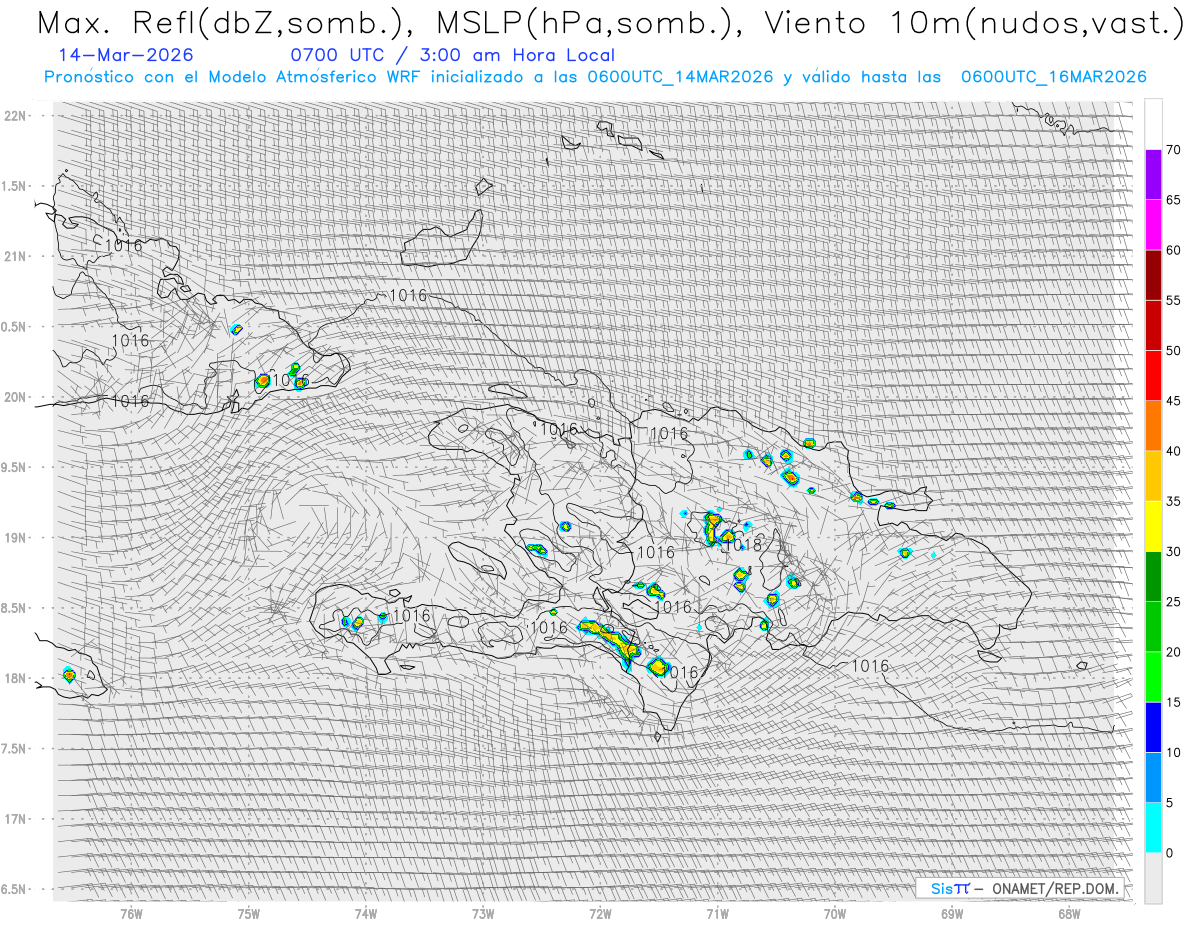Click the 68W longitude label
Image resolution: width=1200 pixels, height=927 pixels.
coord(1069,914)
